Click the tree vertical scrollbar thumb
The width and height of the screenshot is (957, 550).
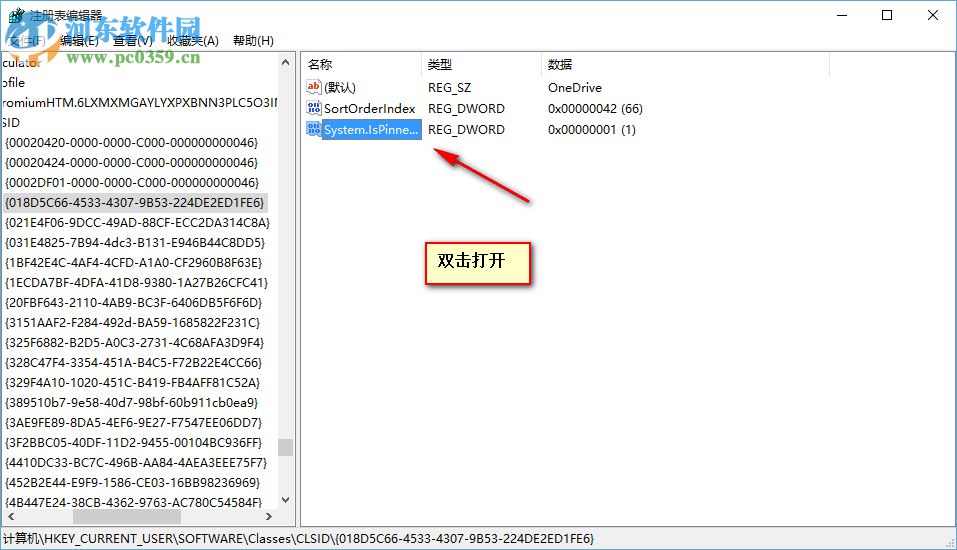pyautogui.click(x=285, y=447)
